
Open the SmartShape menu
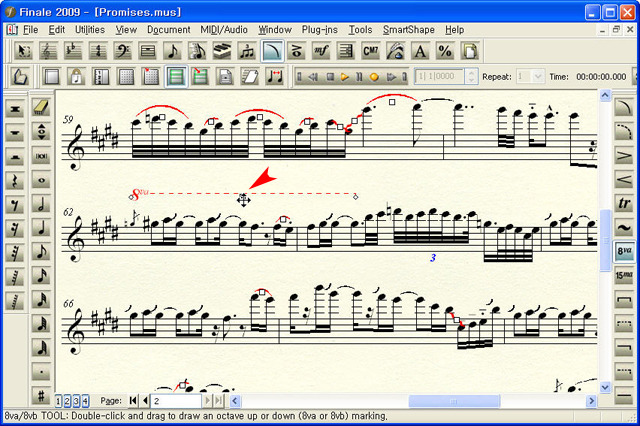point(409,30)
